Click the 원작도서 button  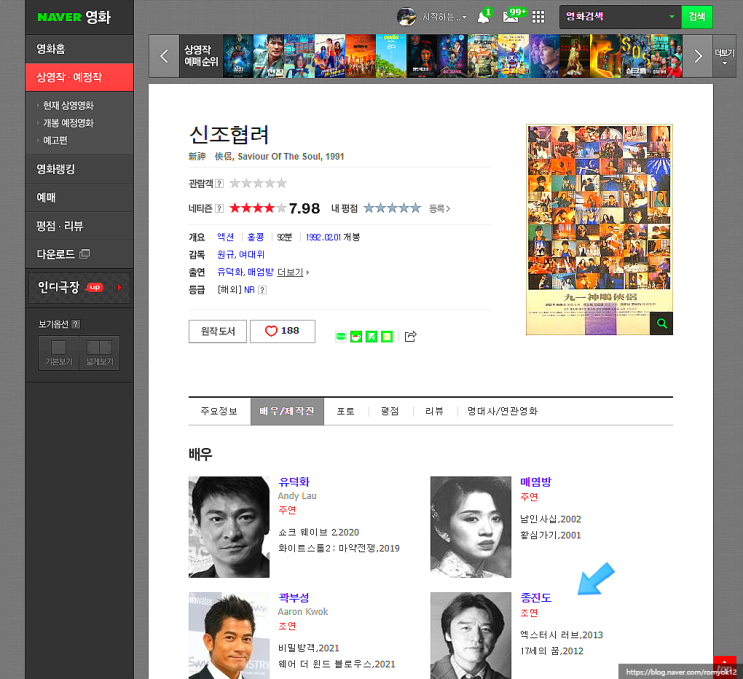pyautogui.click(x=217, y=331)
